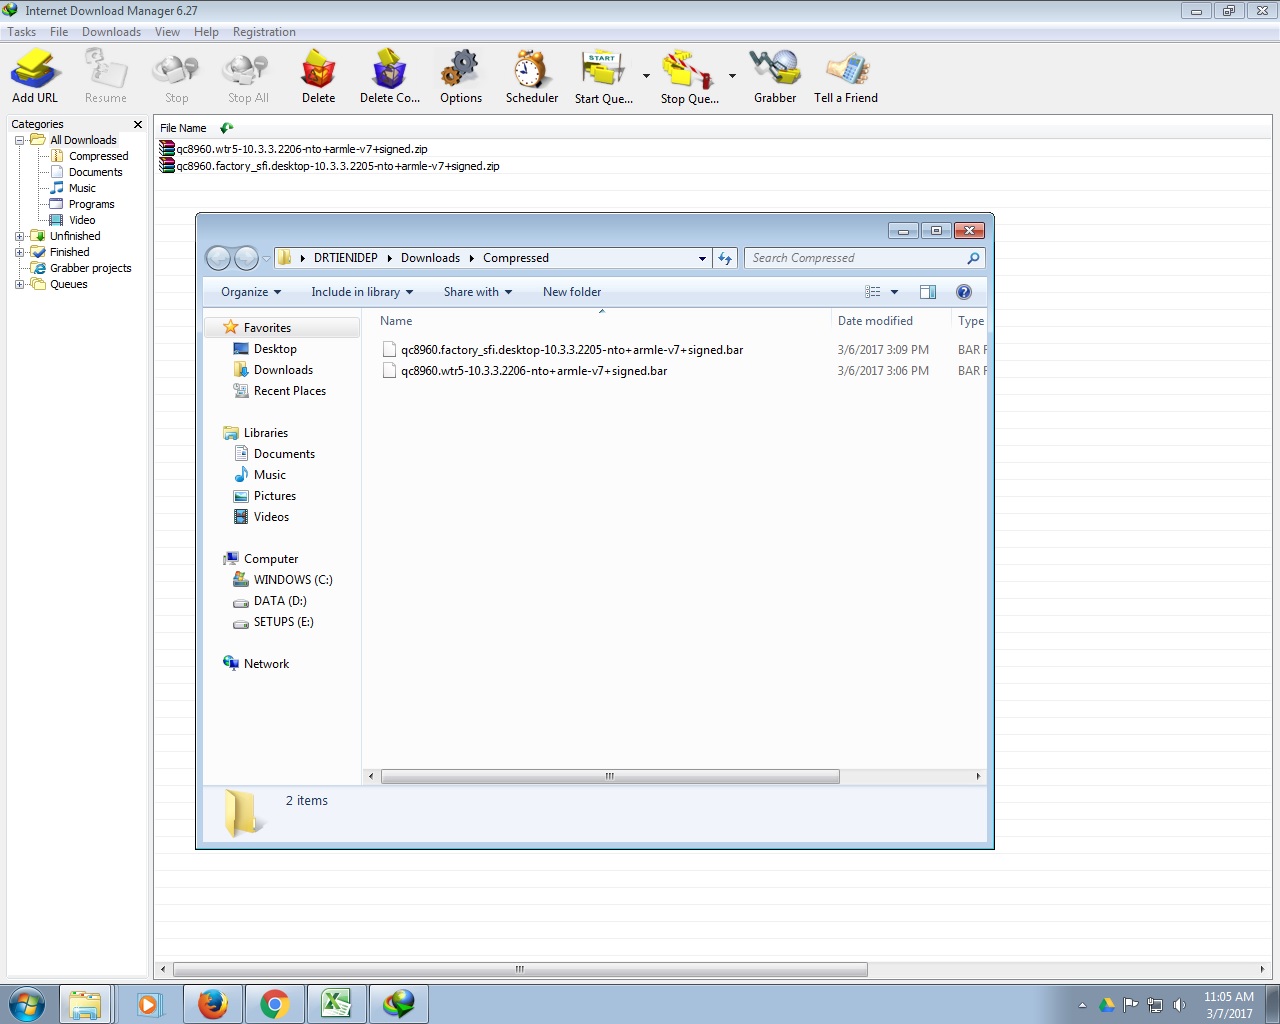
Task: Click the Explorer horizontal scrollbar
Action: click(610, 776)
